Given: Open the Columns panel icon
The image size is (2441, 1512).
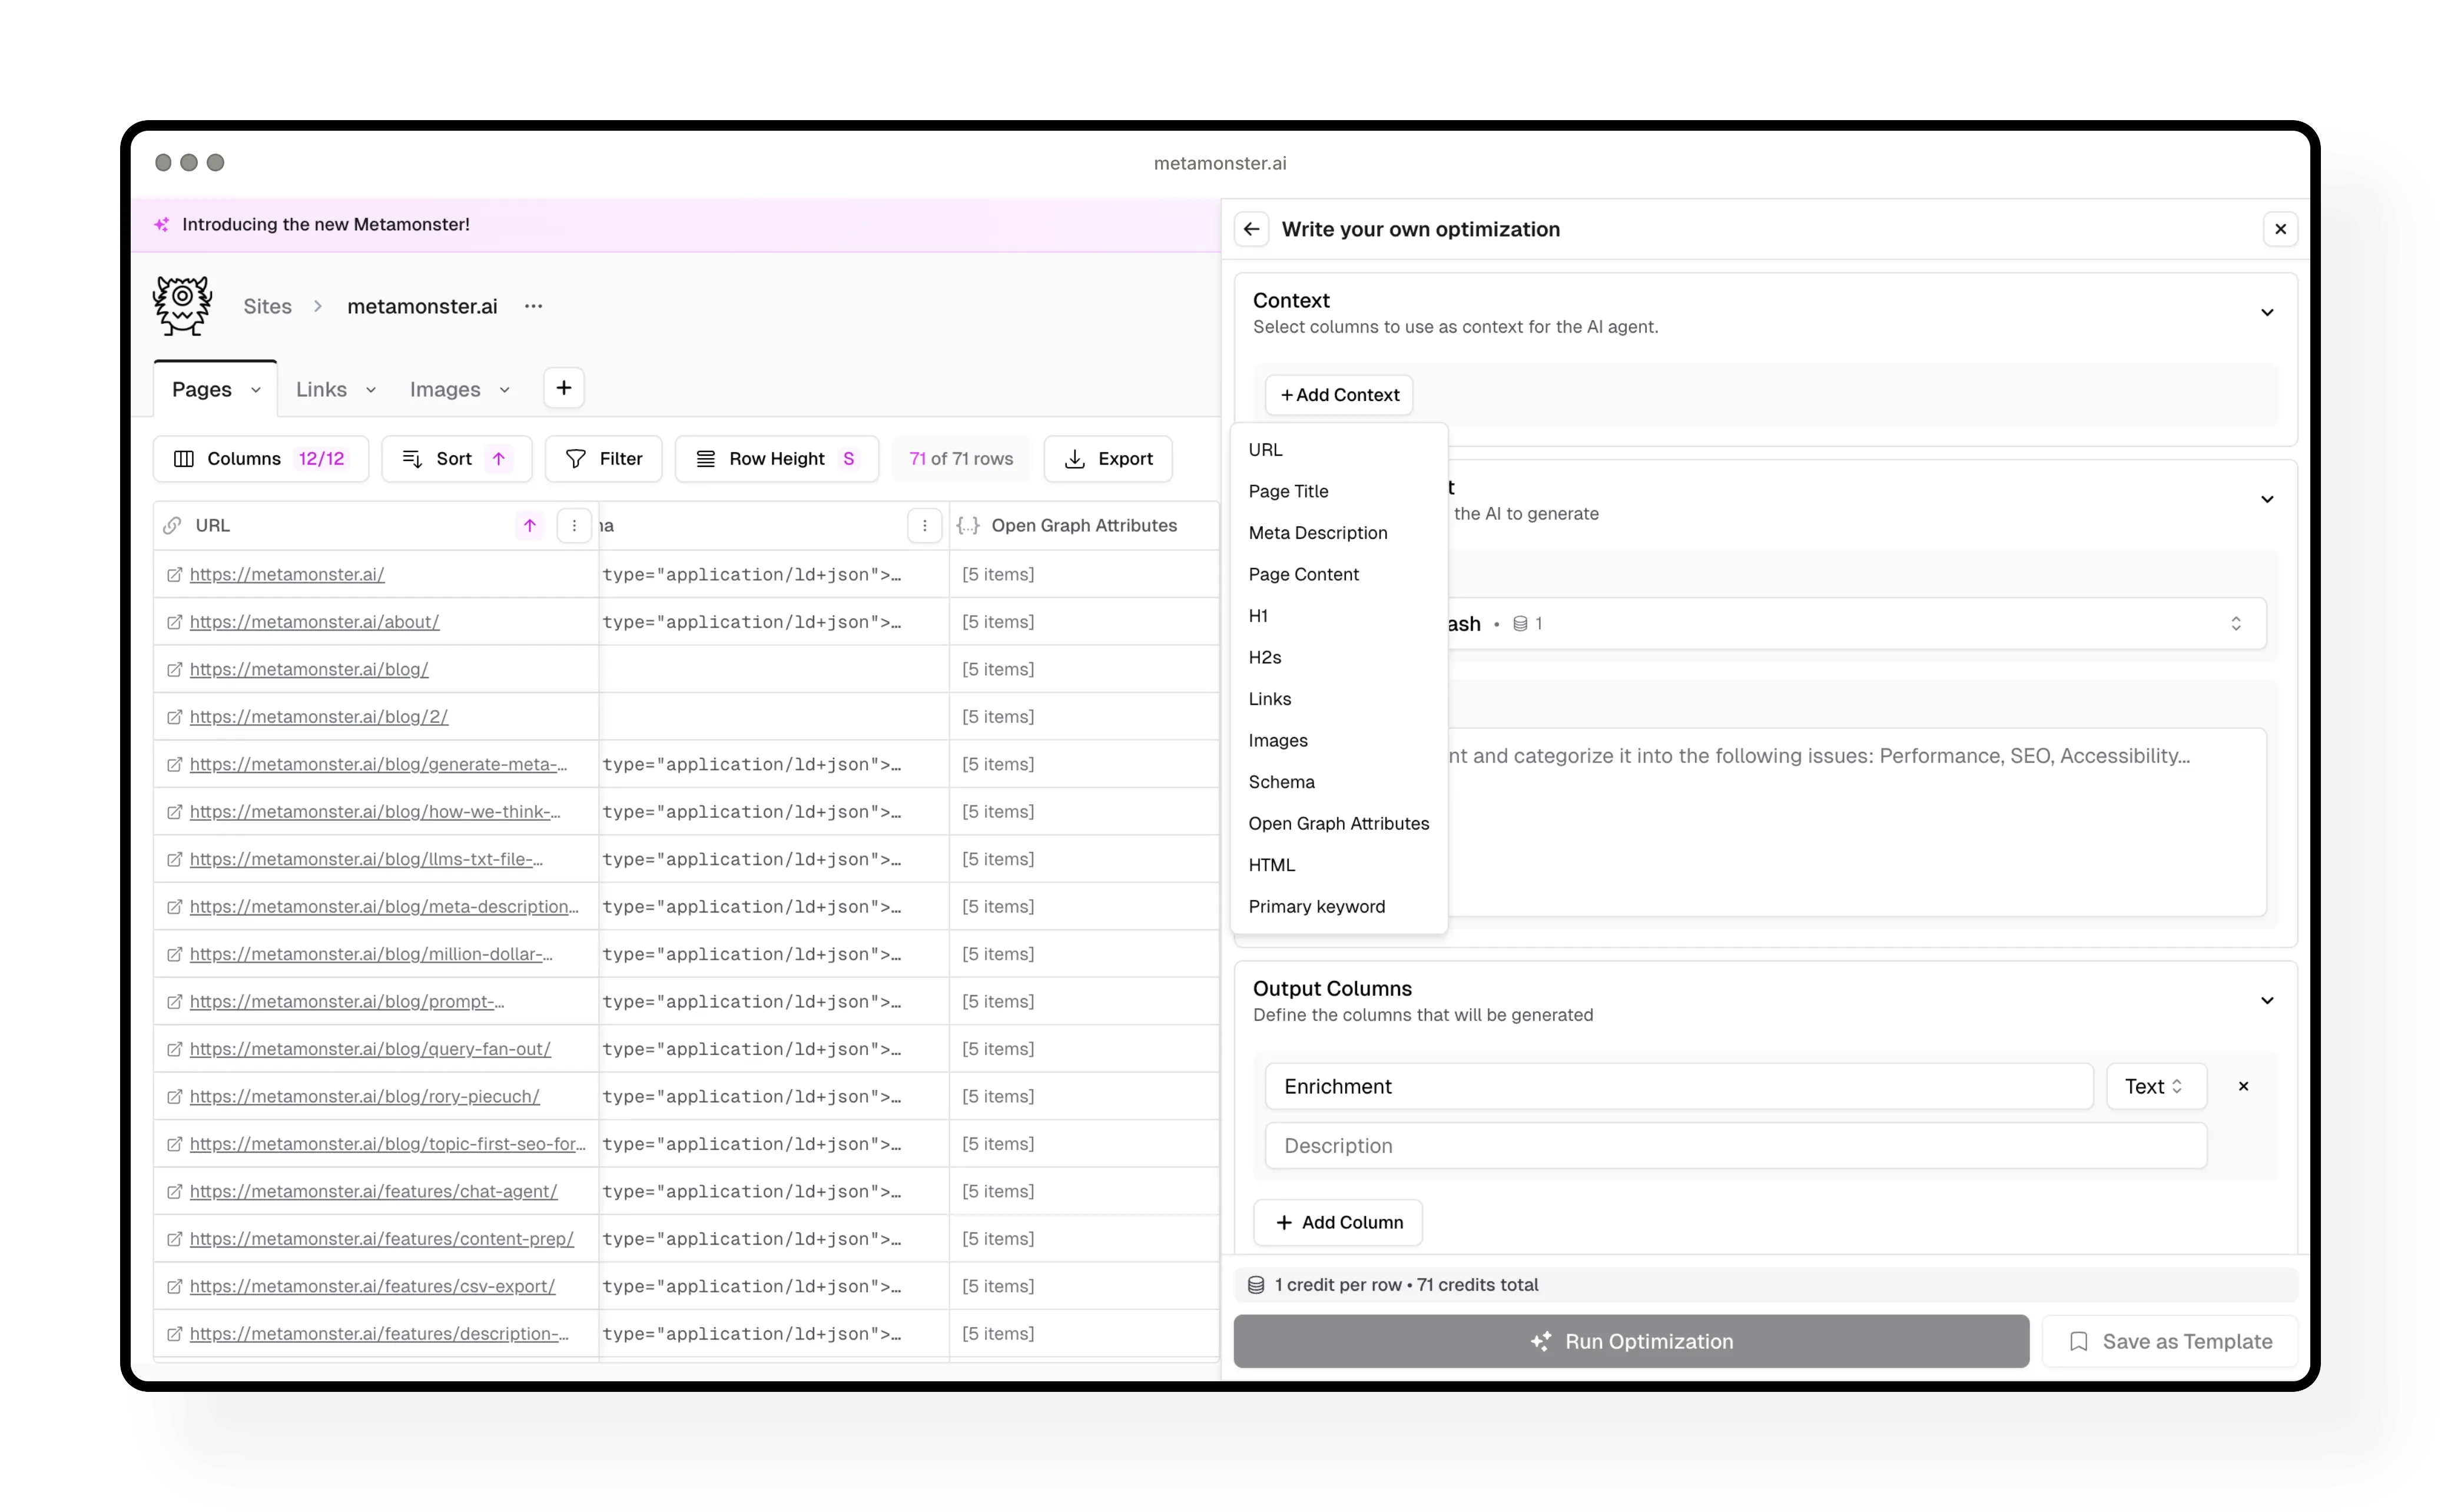Looking at the screenshot, I should pos(185,458).
